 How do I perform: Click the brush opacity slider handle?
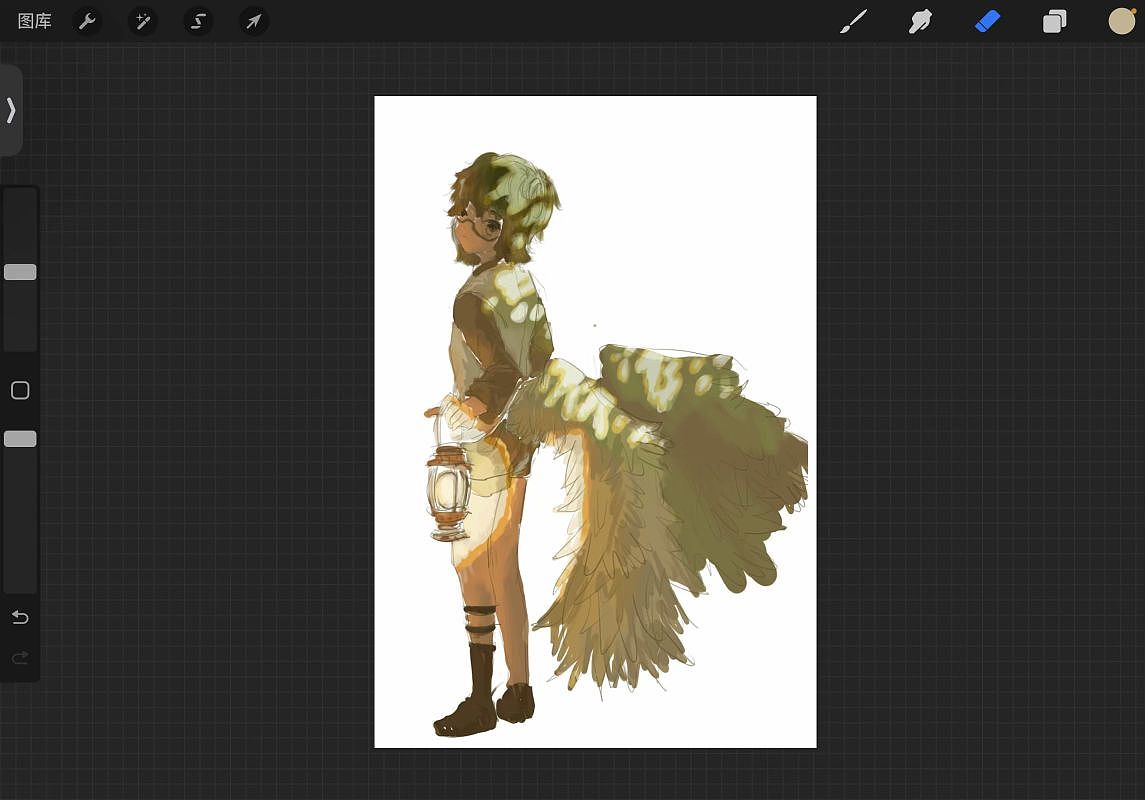pos(20,439)
